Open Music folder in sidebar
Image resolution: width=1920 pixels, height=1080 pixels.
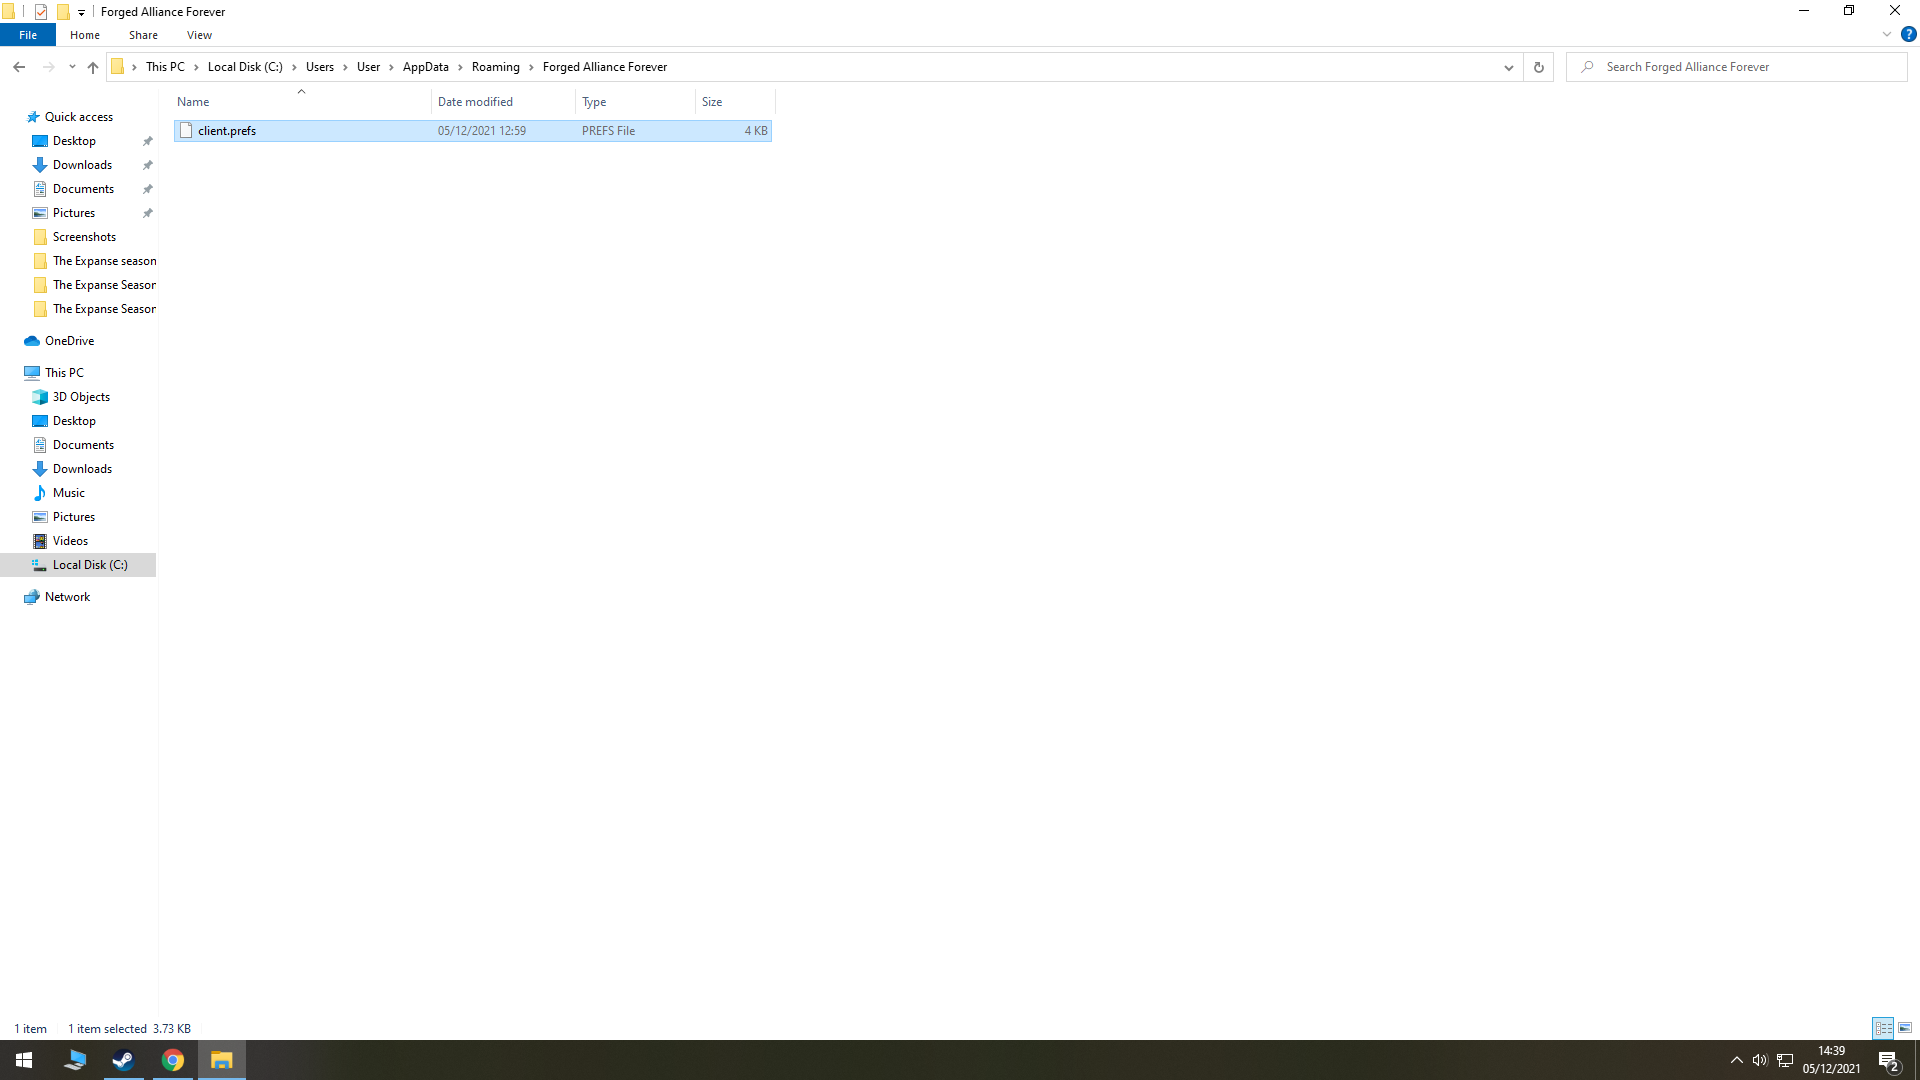(68, 493)
